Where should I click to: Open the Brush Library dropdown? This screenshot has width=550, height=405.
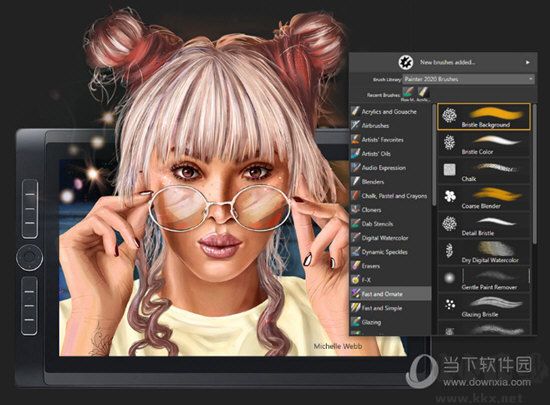[469, 79]
